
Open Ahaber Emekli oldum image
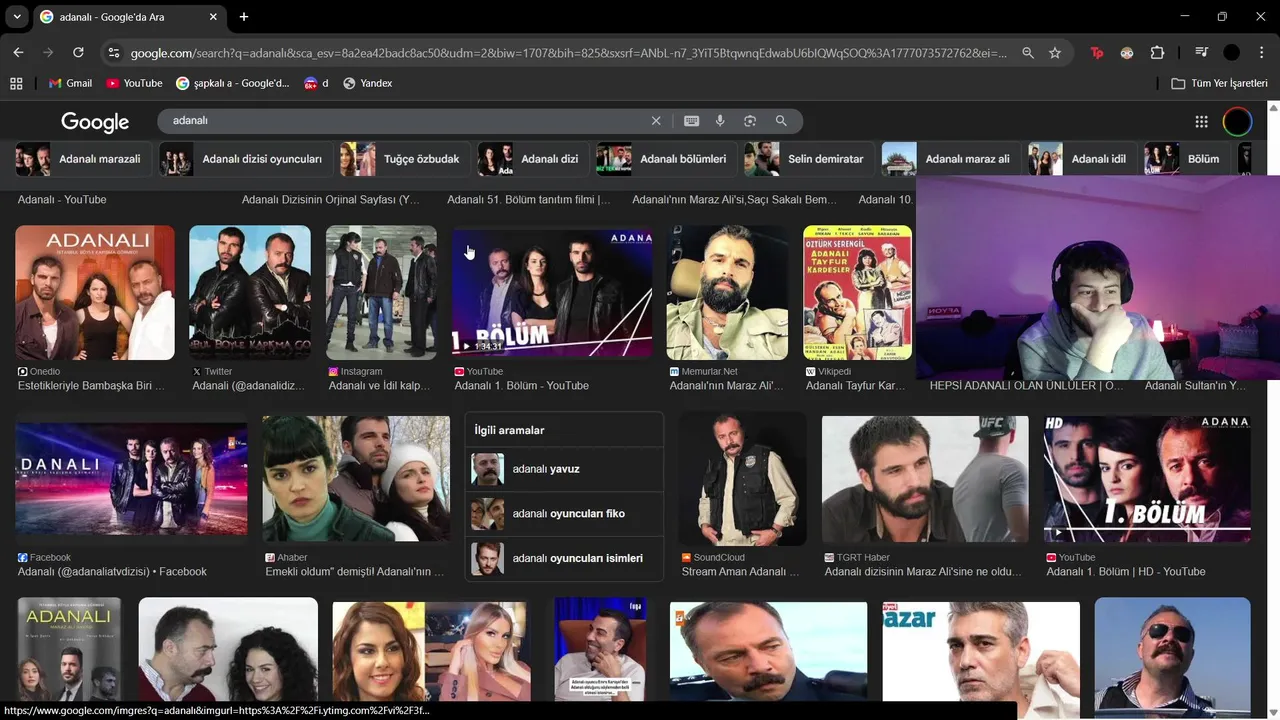(x=356, y=479)
